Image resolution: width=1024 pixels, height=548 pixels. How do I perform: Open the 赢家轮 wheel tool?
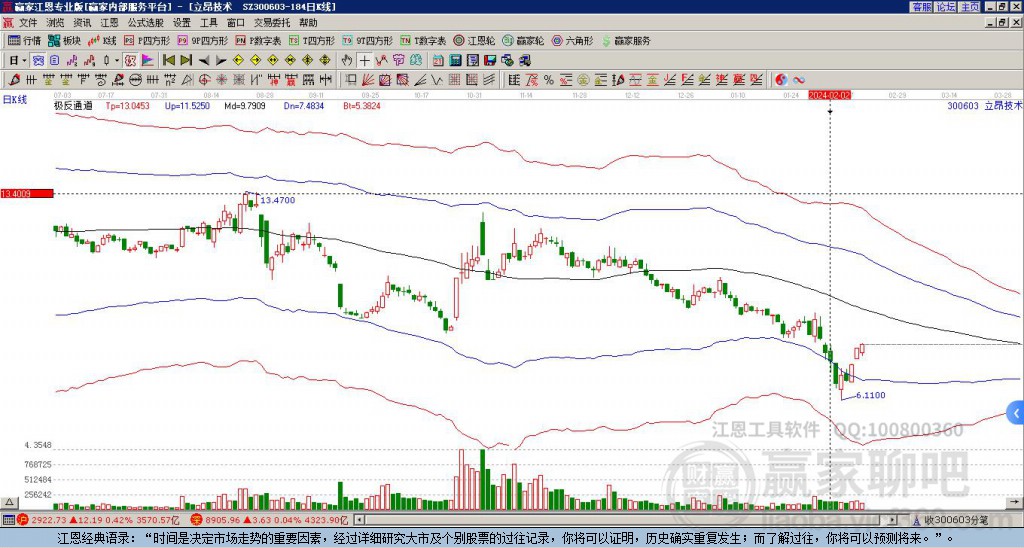(523, 40)
